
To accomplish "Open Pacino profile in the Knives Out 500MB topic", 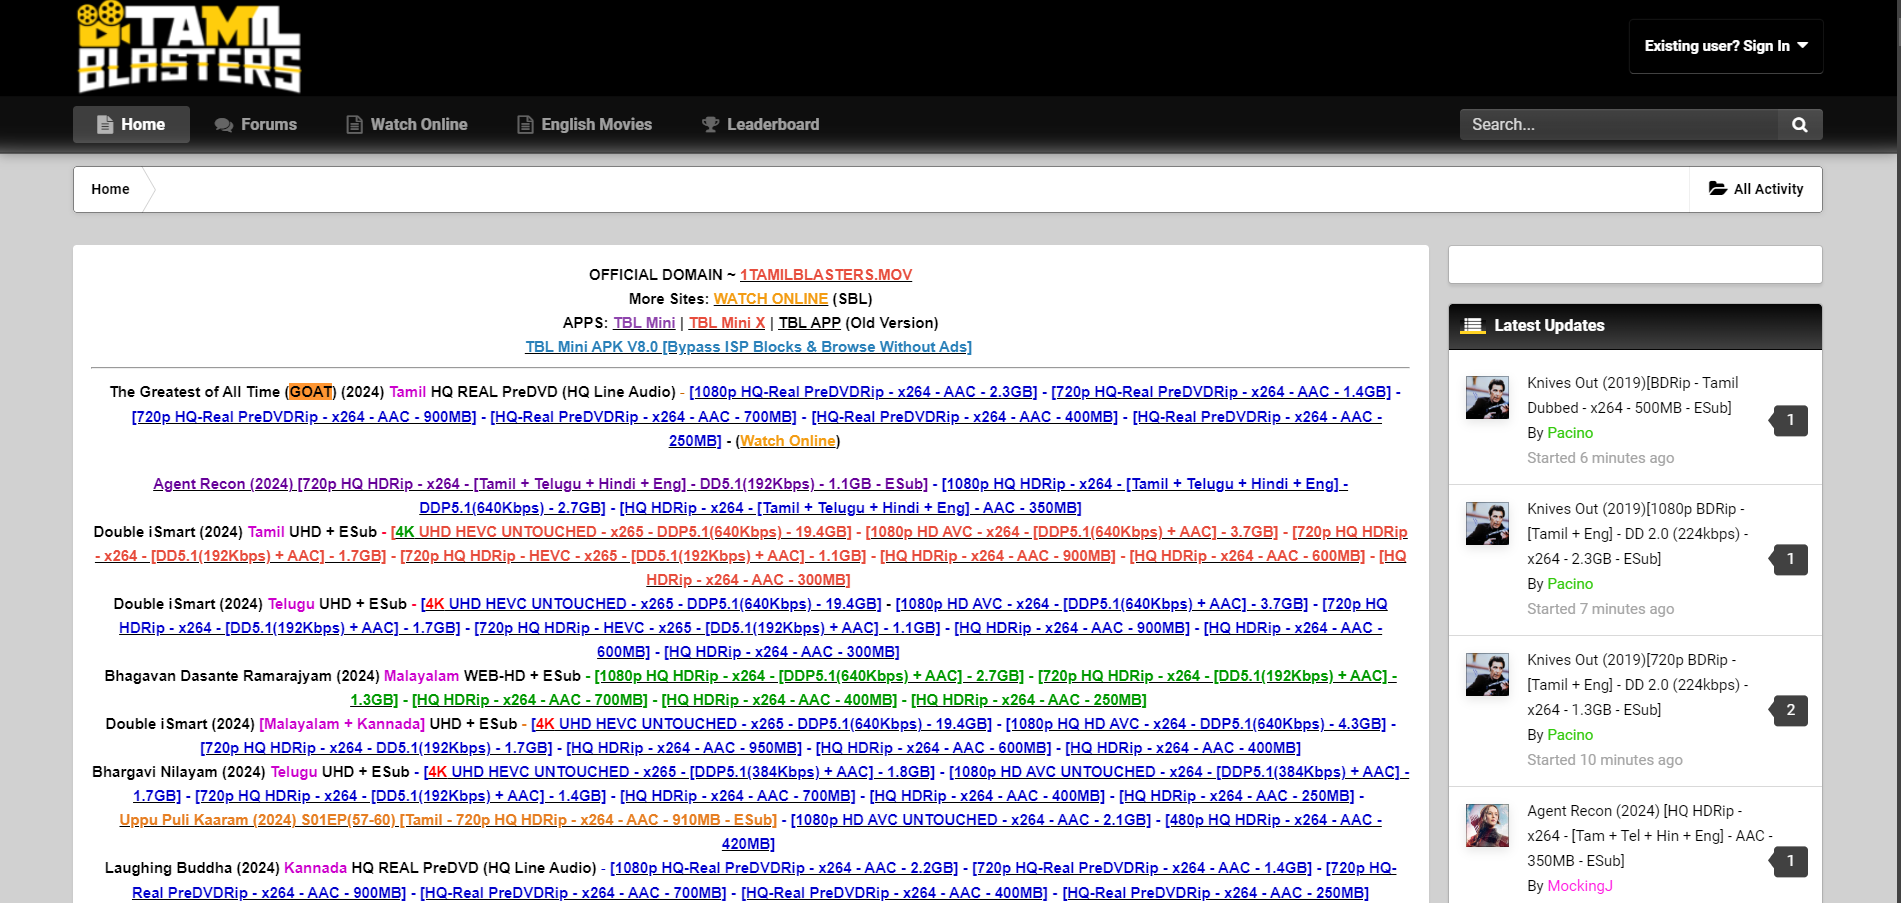I will 1570,433.
